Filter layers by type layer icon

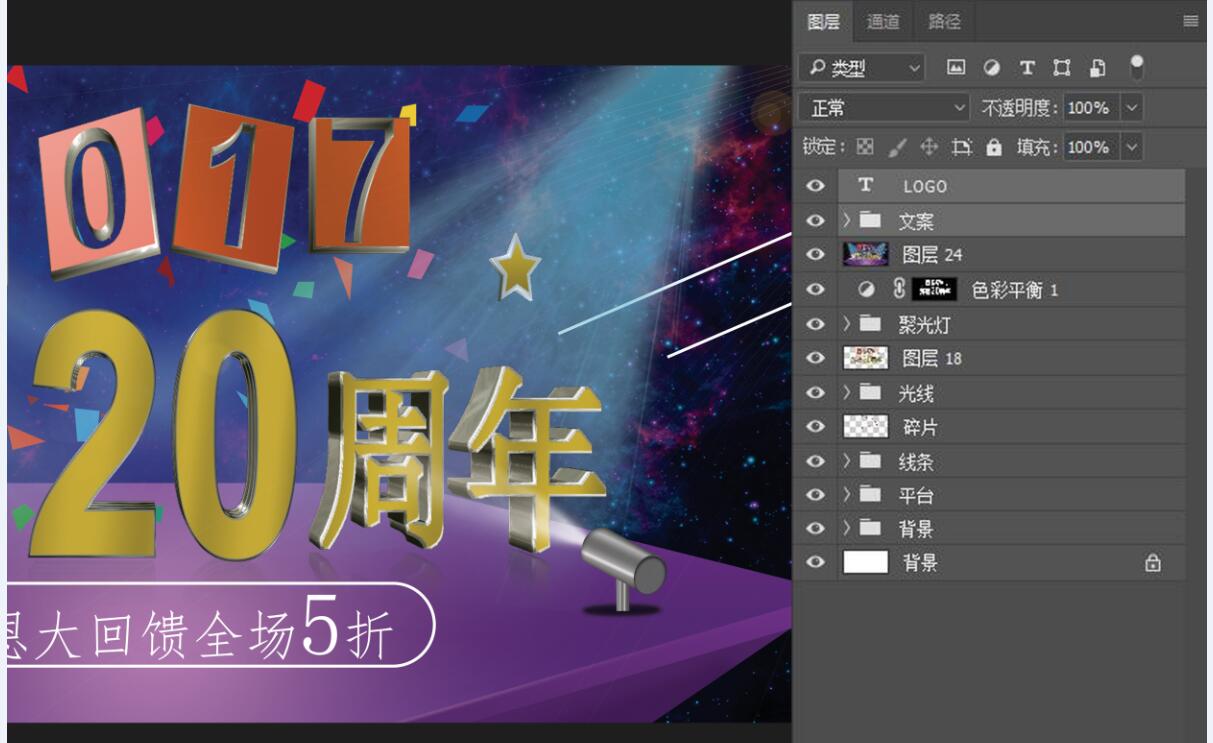pos(1026,68)
